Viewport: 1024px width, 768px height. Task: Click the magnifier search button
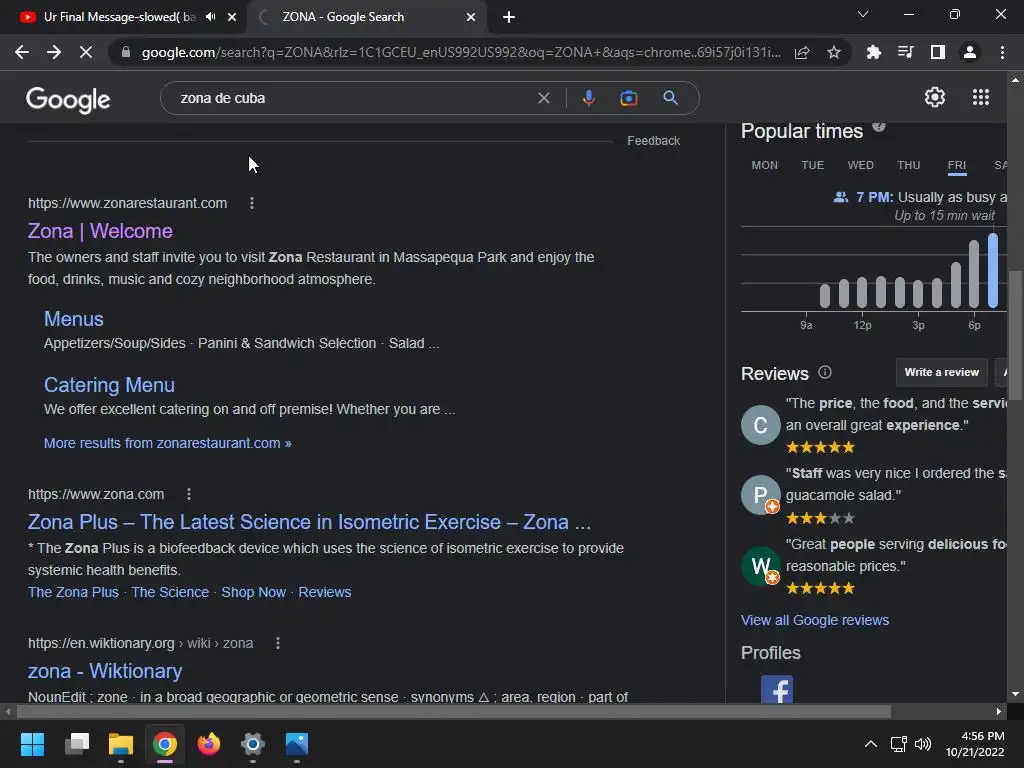coord(670,98)
